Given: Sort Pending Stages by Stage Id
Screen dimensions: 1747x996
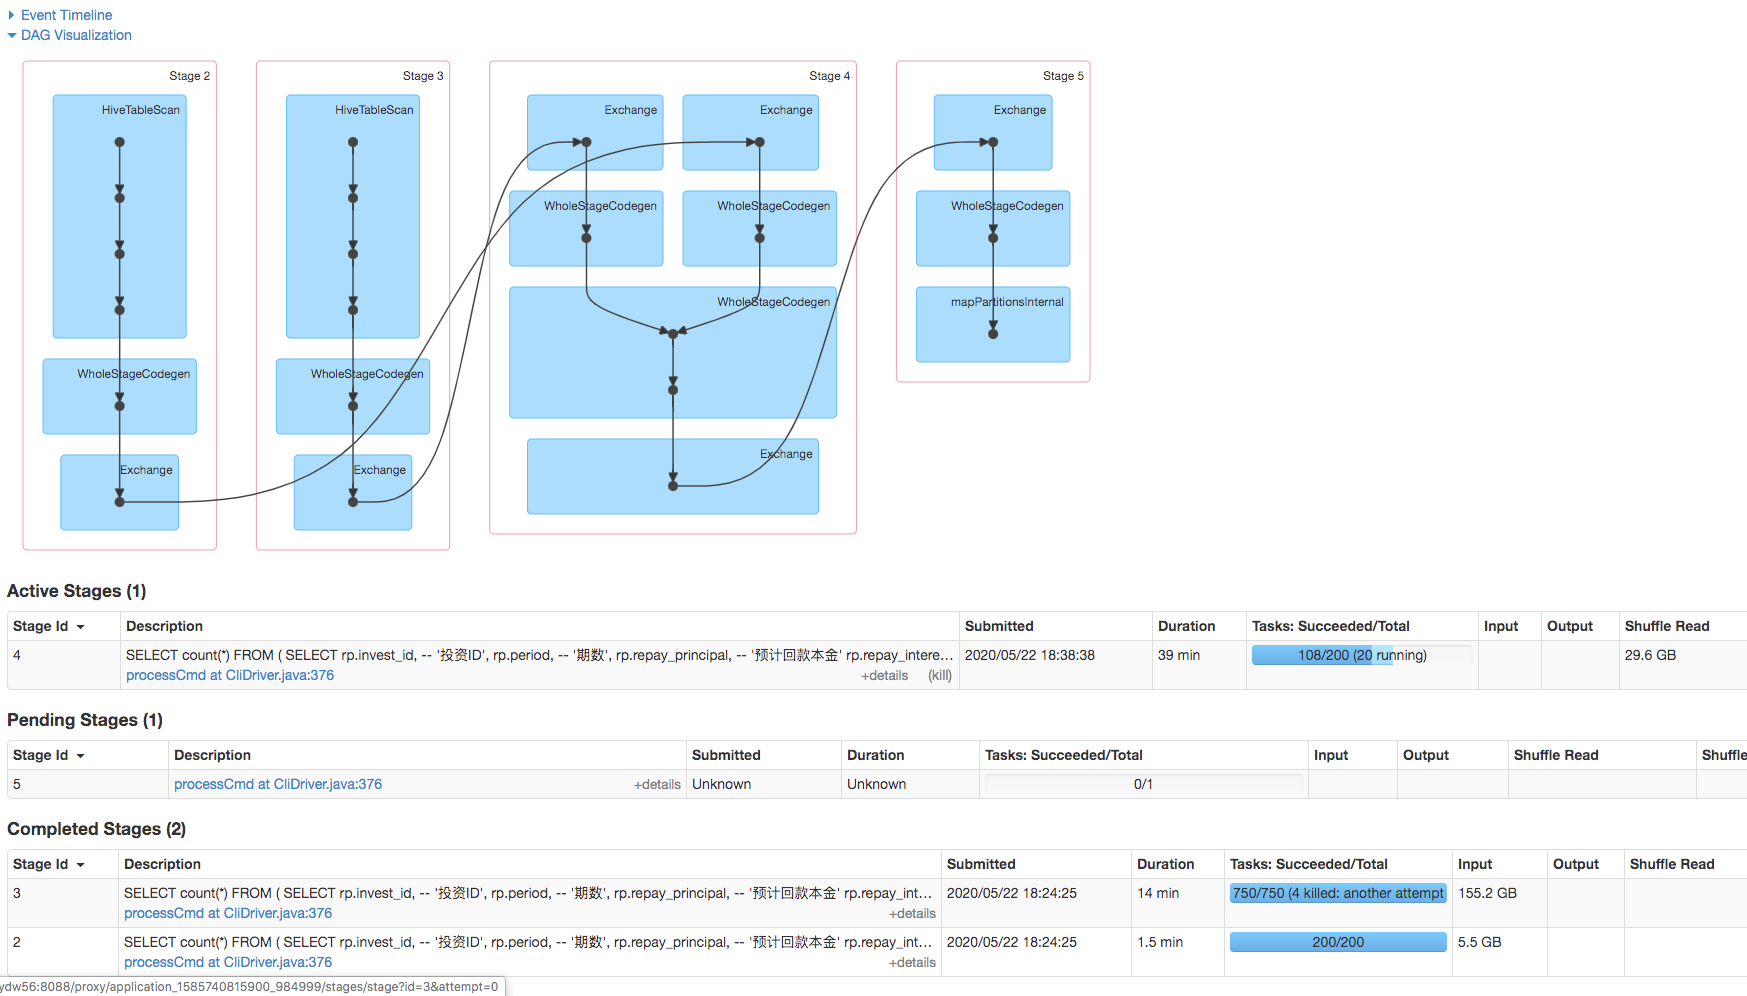Looking at the screenshot, I should tap(47, 754).
